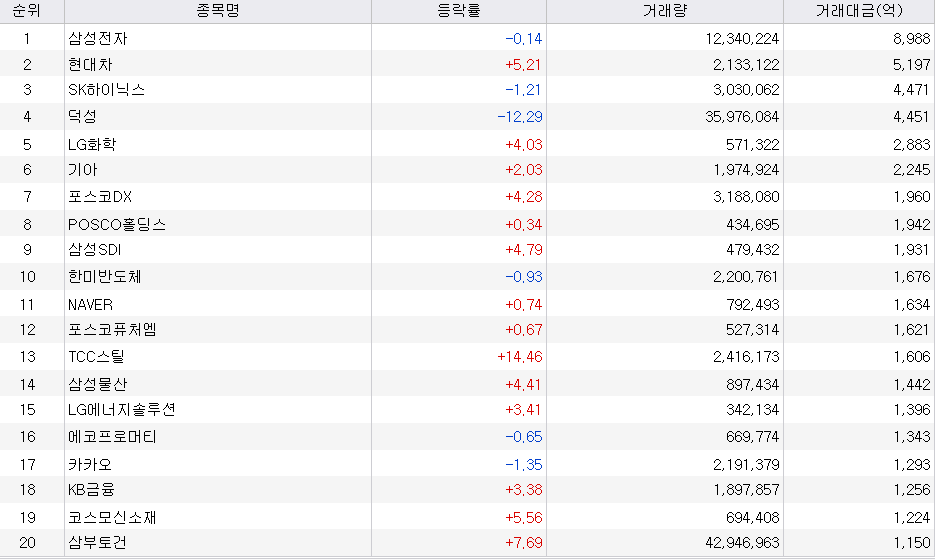Select the 포스코퓨처엠 stock name

coord(112,330)
